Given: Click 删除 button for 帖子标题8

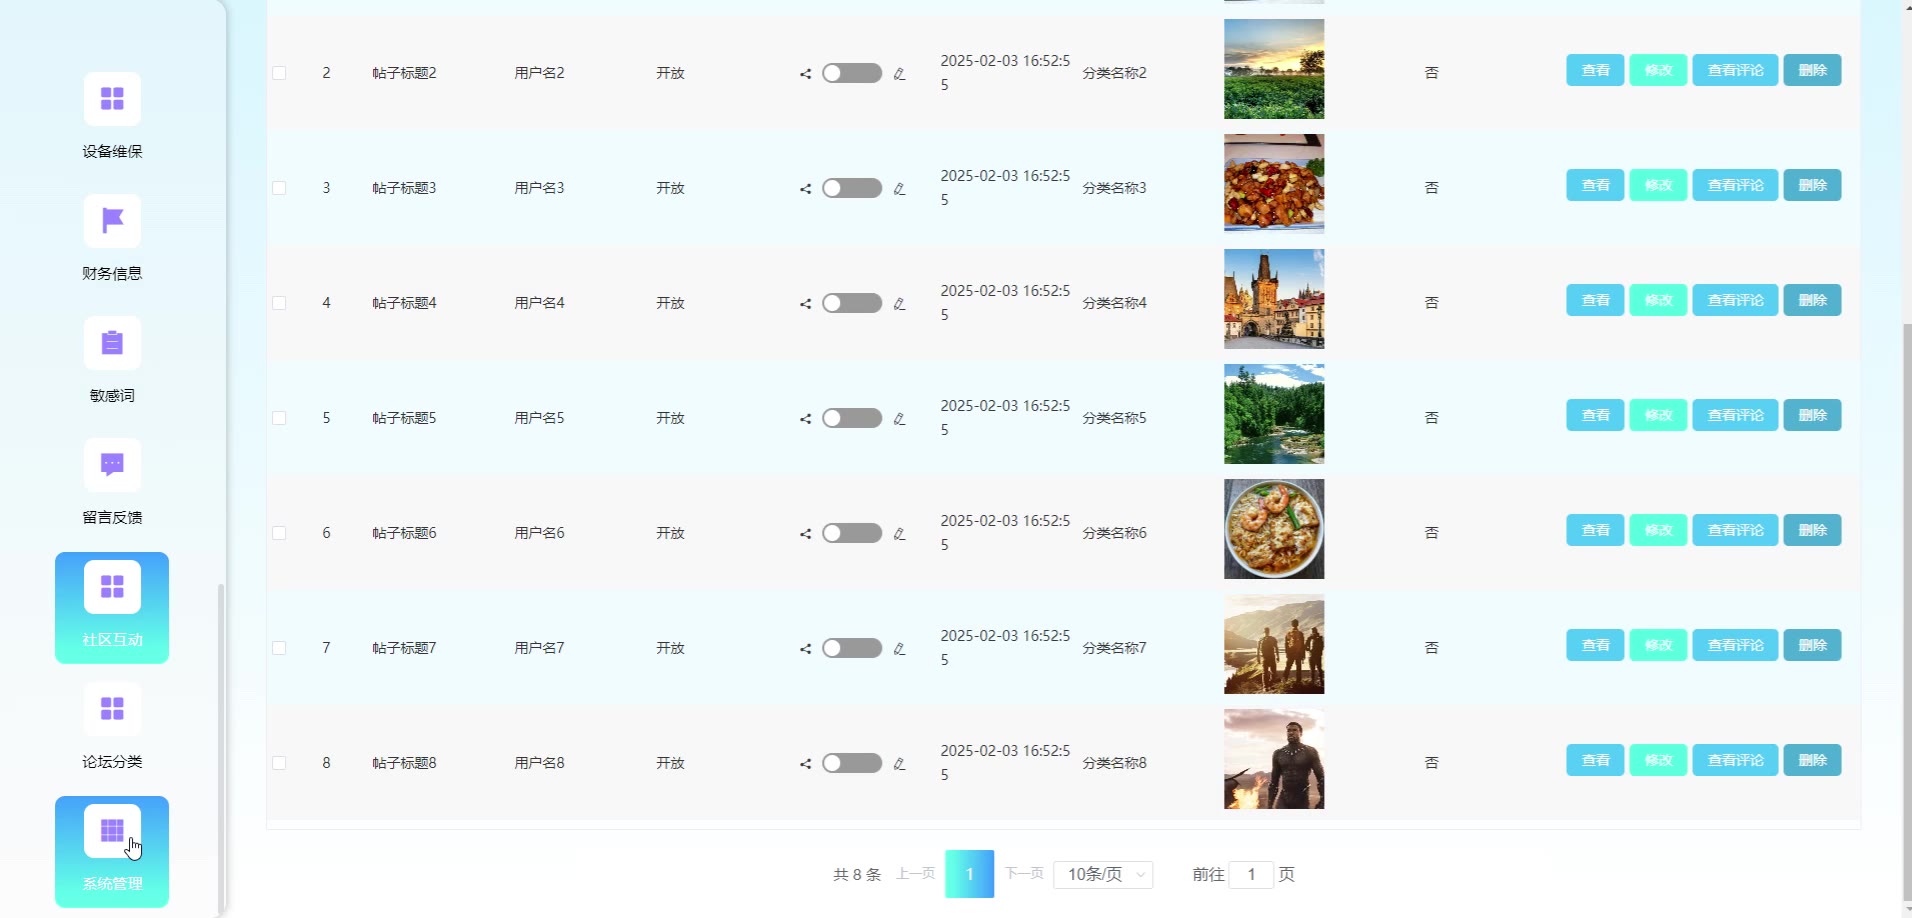Looking at the screenshot, I should point(1812,760).
